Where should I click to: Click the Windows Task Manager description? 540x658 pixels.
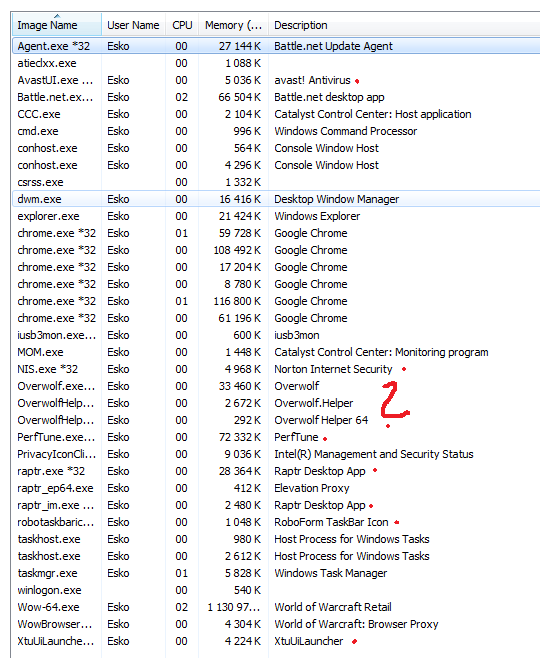[x=331, y=573]
